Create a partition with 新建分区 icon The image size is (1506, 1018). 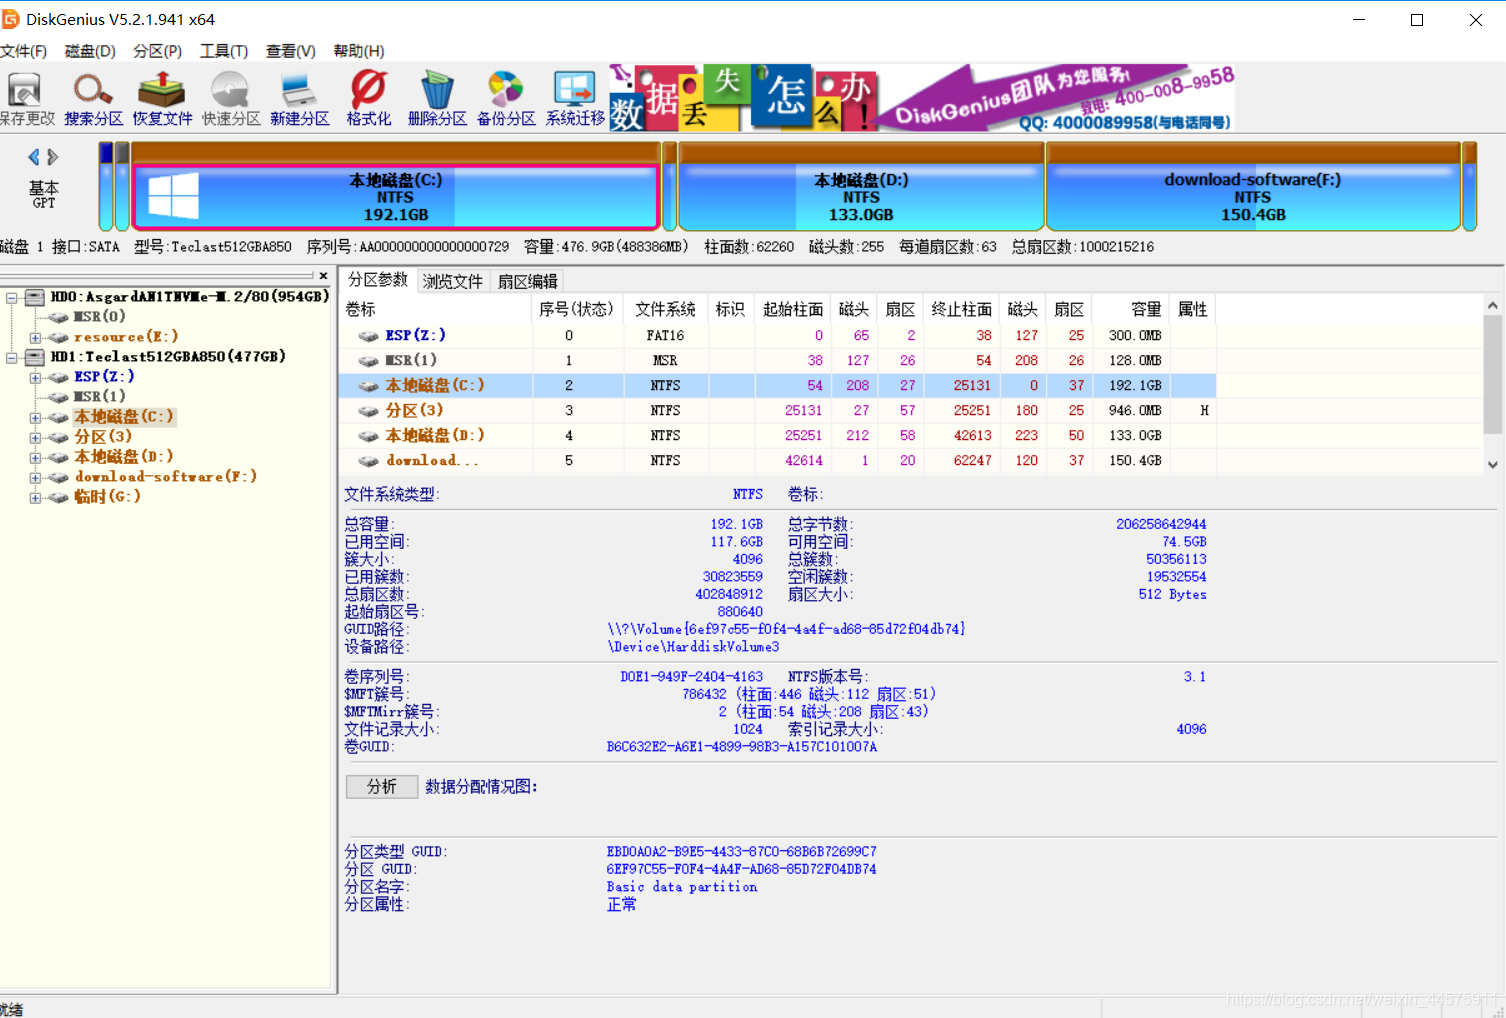coord(299,96)
